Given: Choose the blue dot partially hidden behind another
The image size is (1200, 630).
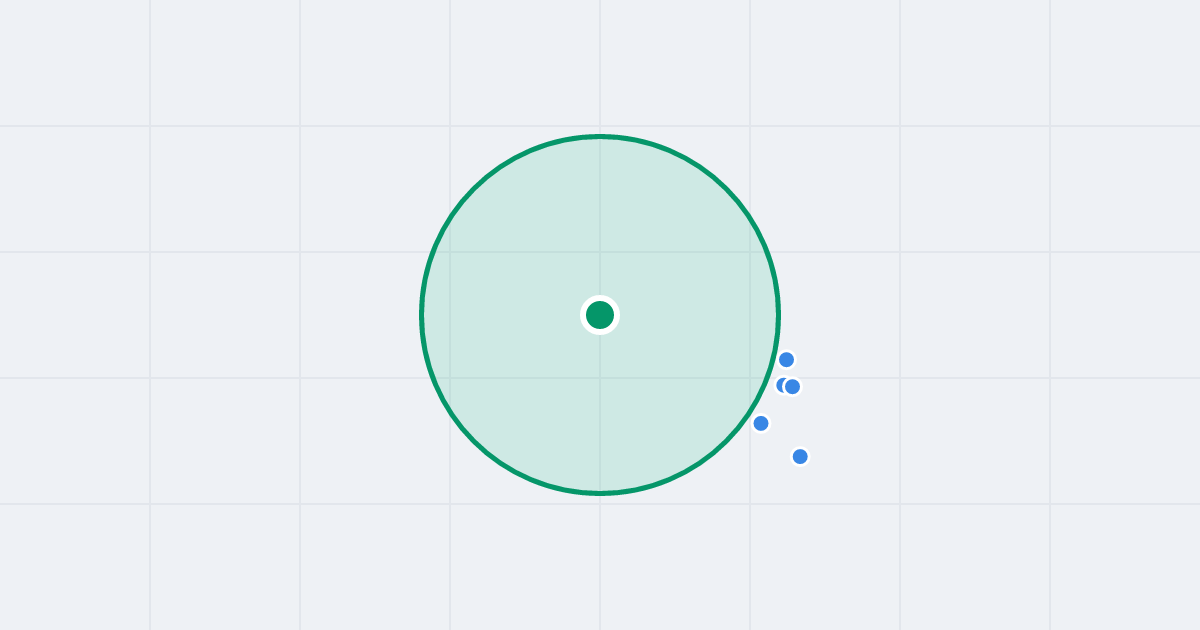Looking at the screenshot, I should coord(782,385).
